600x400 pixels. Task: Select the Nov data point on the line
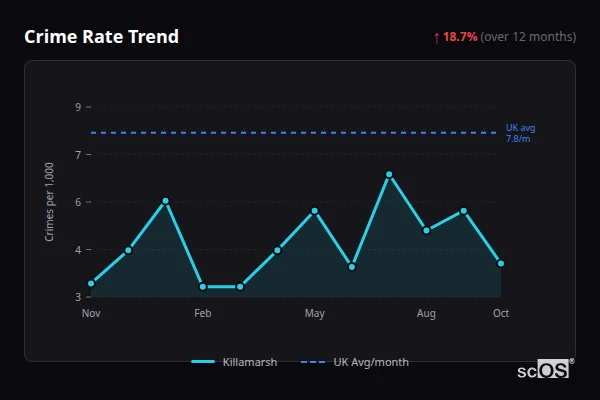[x=91, y=284]
